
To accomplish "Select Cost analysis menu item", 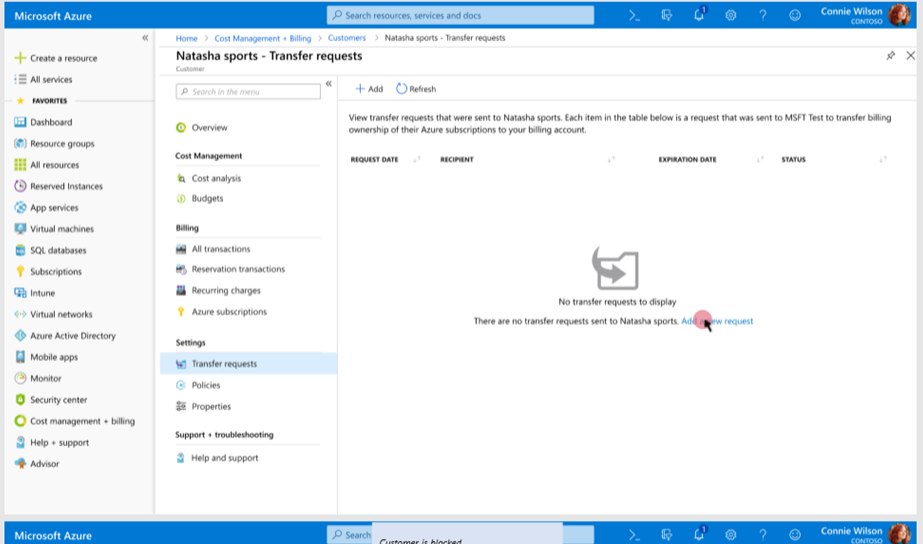I will tap(208, 178).
